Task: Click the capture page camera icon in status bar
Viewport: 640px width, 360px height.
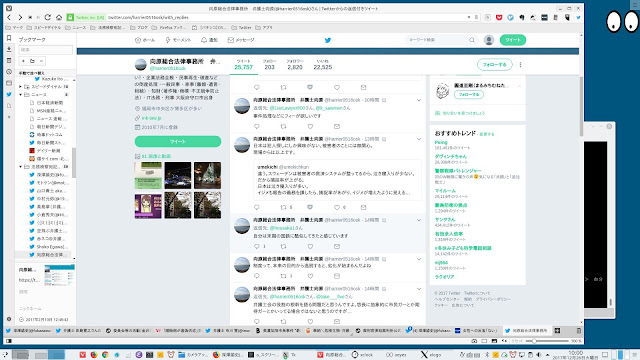Action: pyautogui.click(x=474, y=341)
